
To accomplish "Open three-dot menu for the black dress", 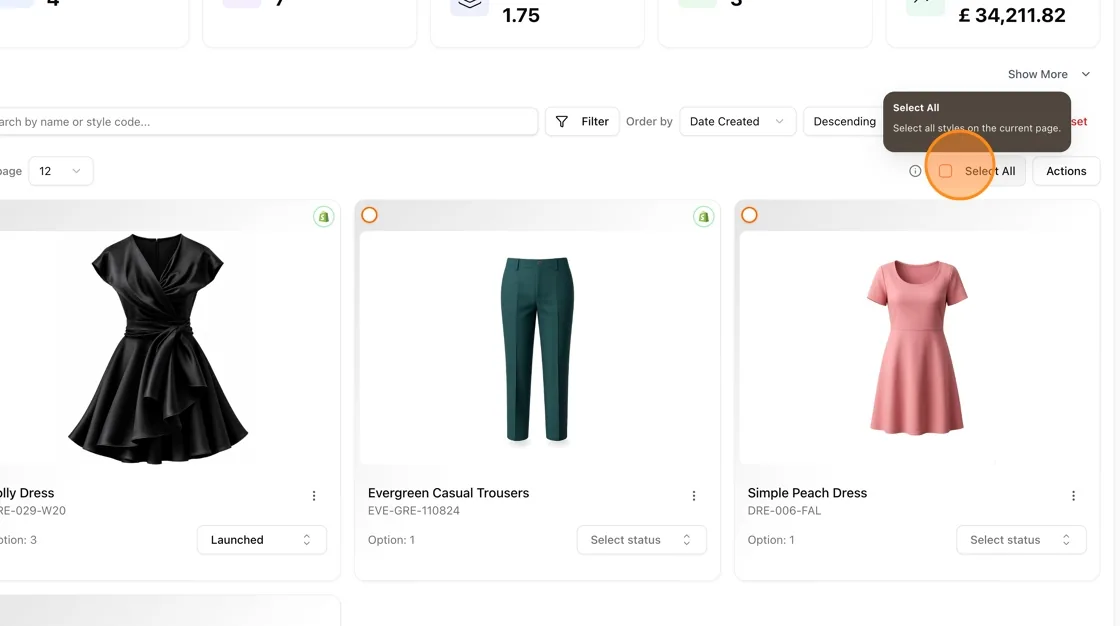I will [x=314, y=495].
